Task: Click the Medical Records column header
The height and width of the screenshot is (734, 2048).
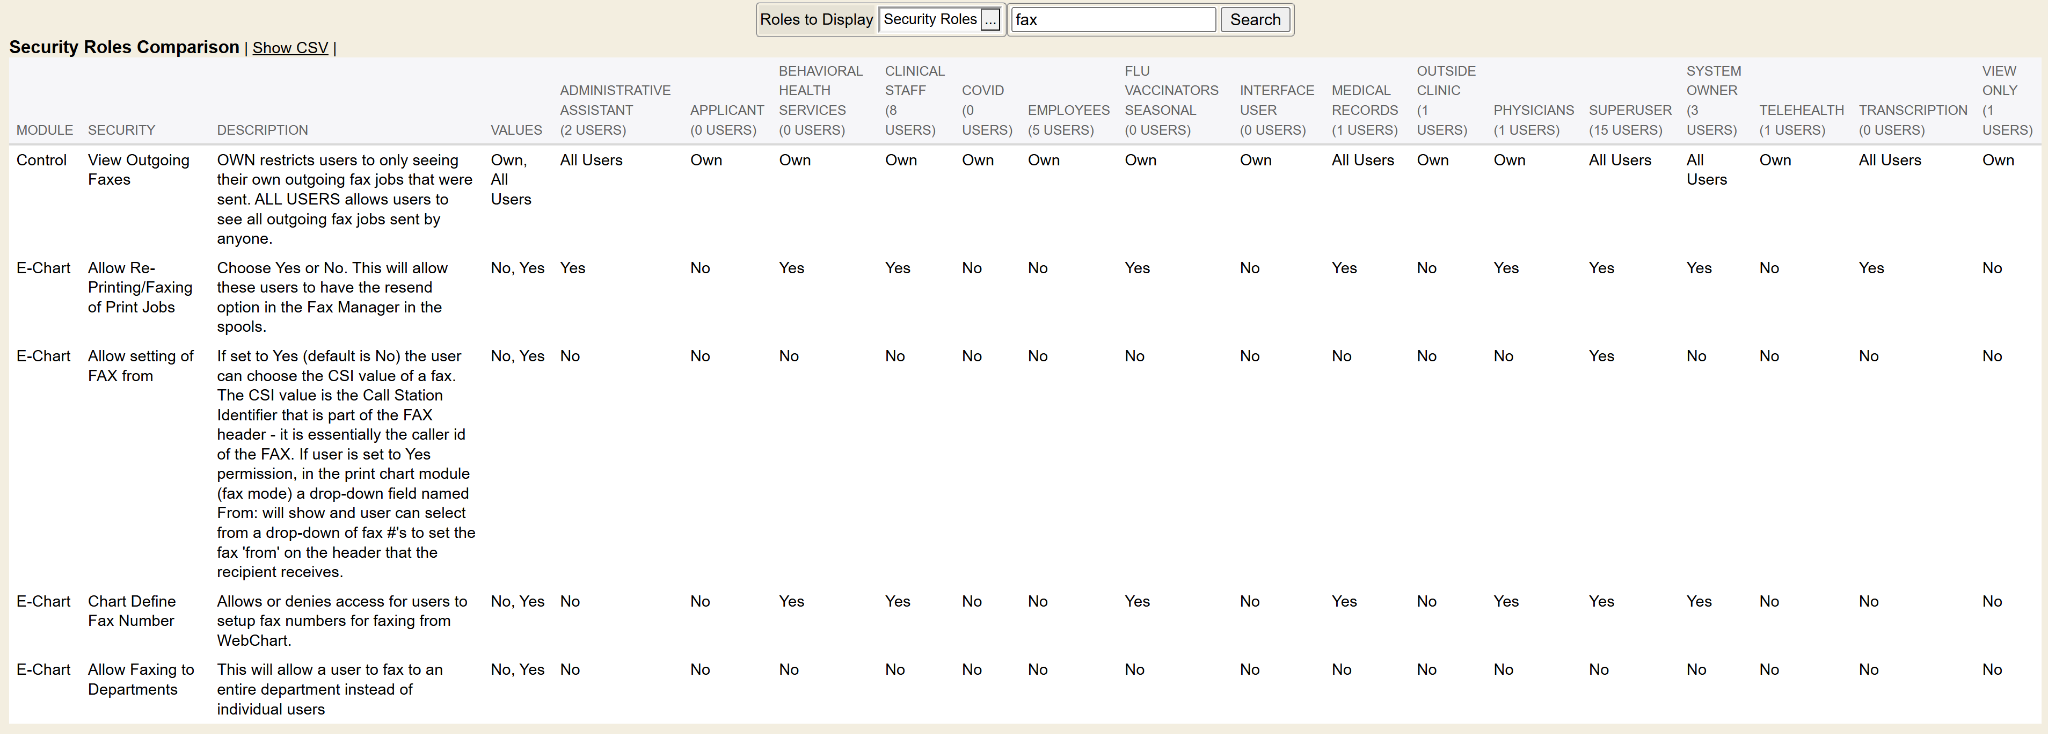Action: pyautogui.click(x=1364, y=110)
